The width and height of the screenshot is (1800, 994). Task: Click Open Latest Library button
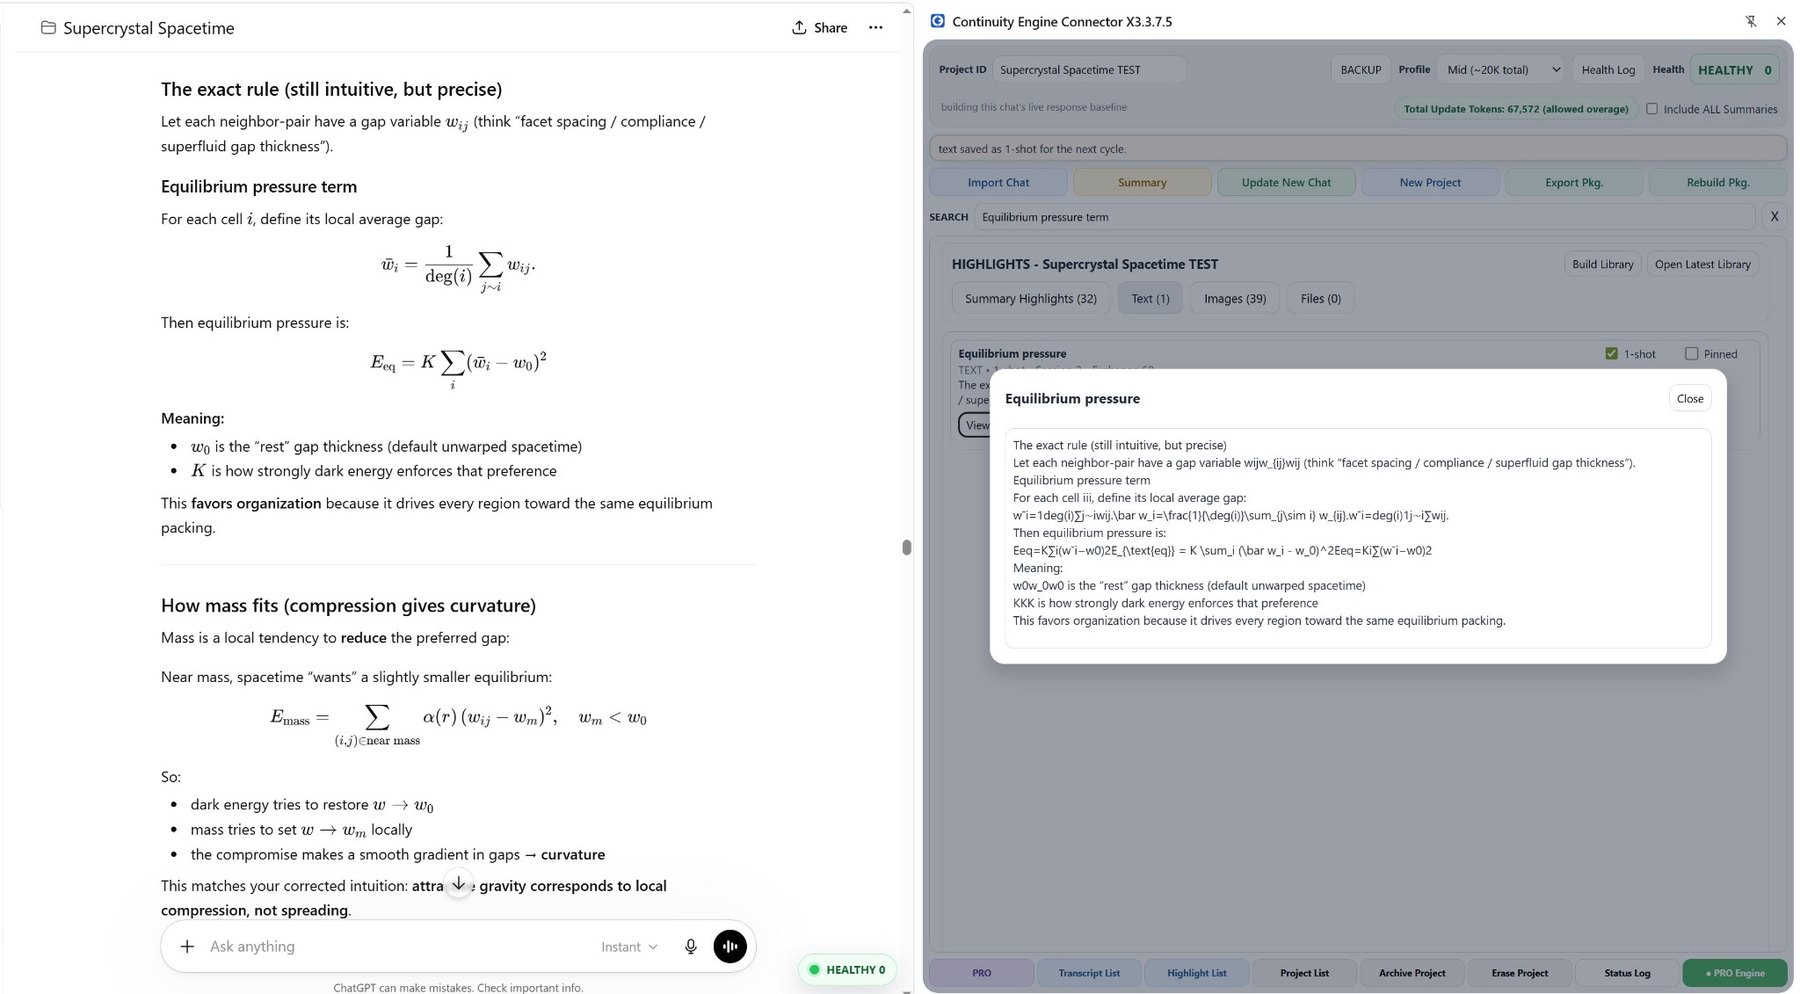(x=1702, y=264)
